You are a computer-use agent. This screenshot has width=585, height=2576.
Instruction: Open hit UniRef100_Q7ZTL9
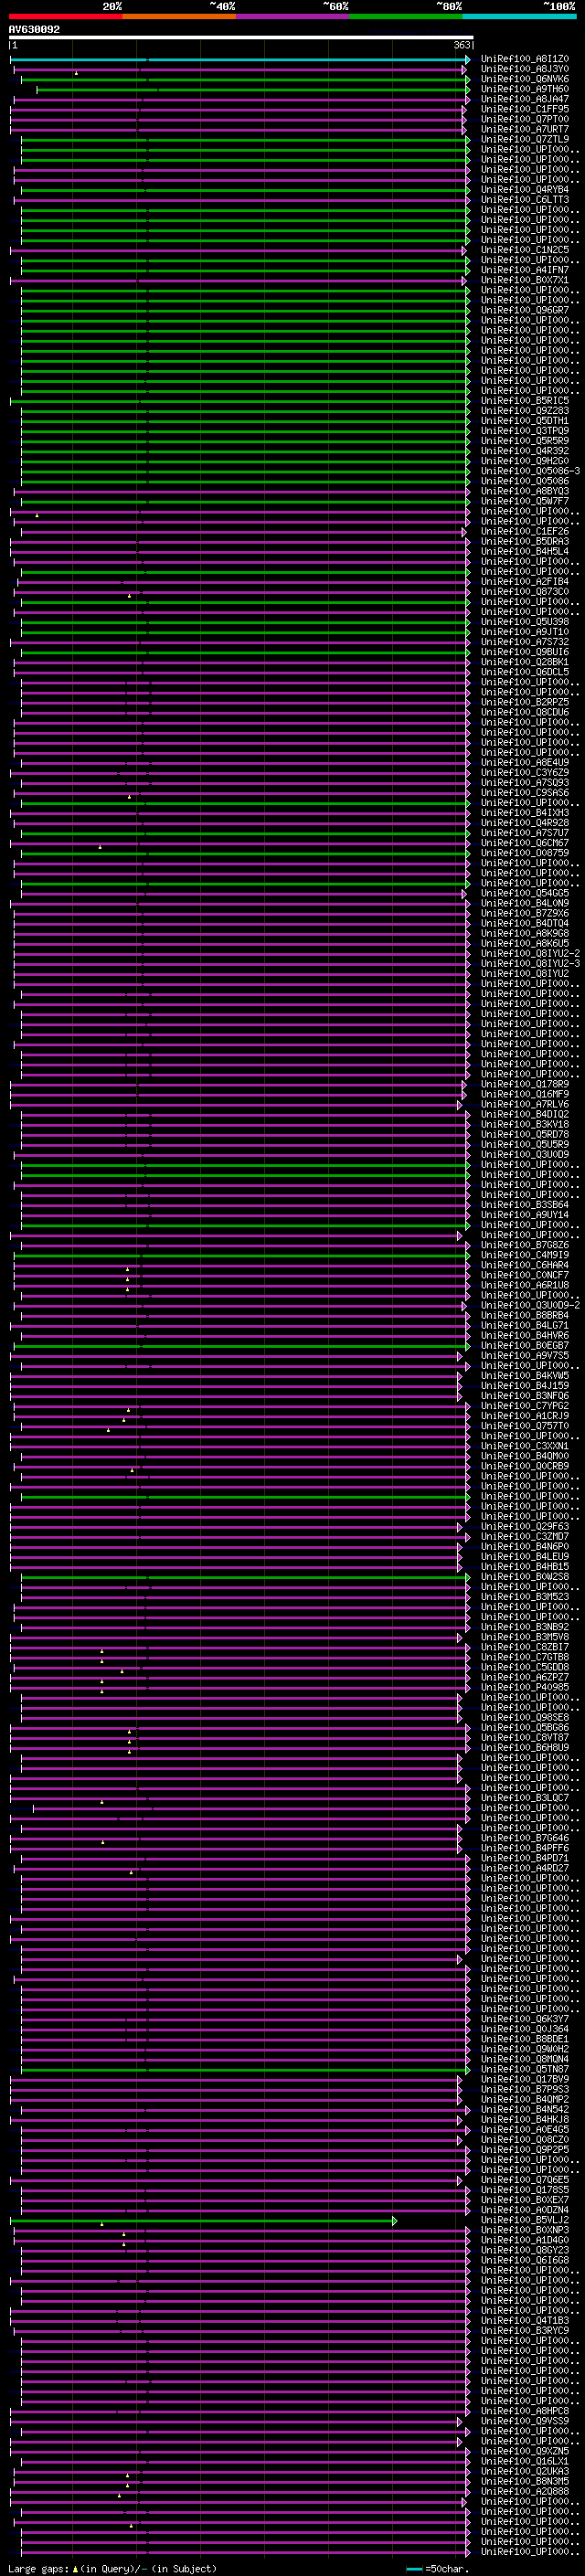tap(525, 139)
